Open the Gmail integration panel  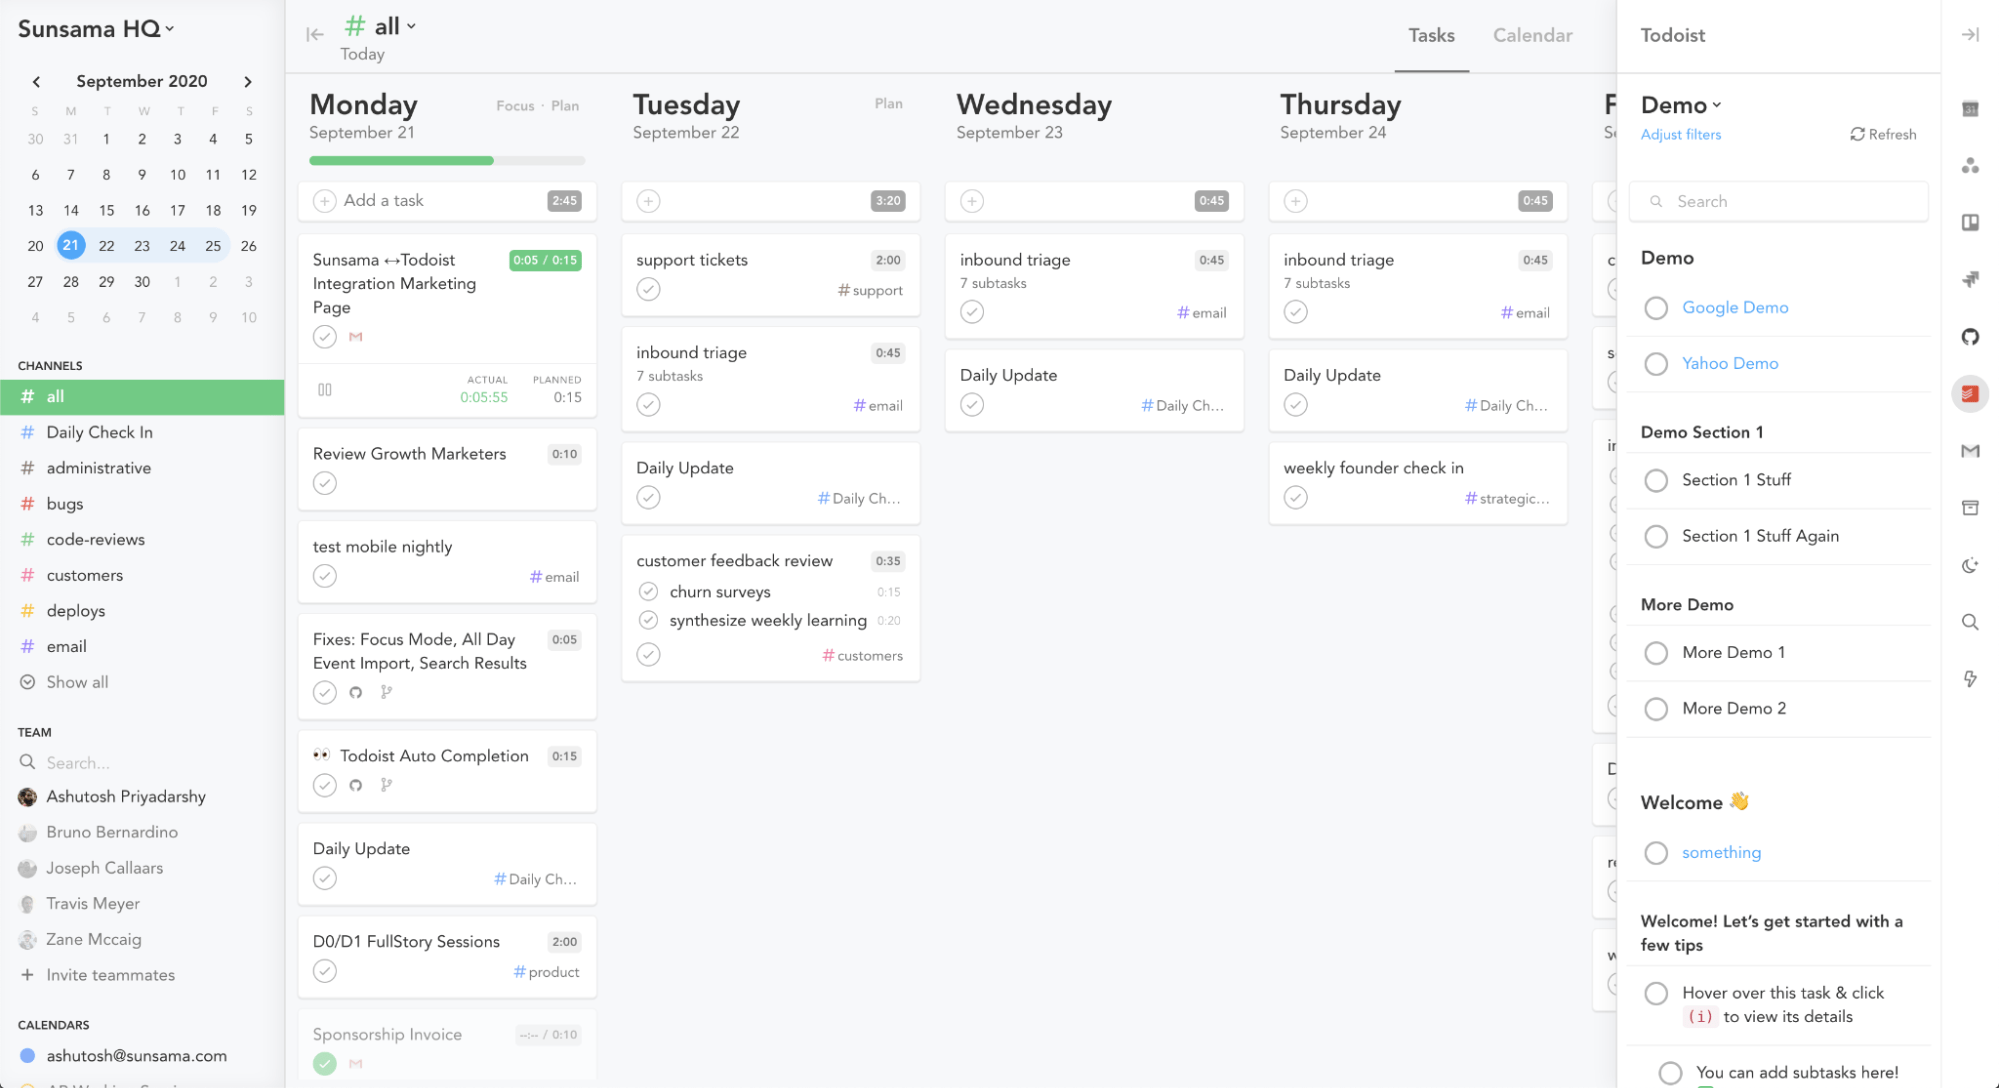pyautogui.click(x=1971, y=451)
